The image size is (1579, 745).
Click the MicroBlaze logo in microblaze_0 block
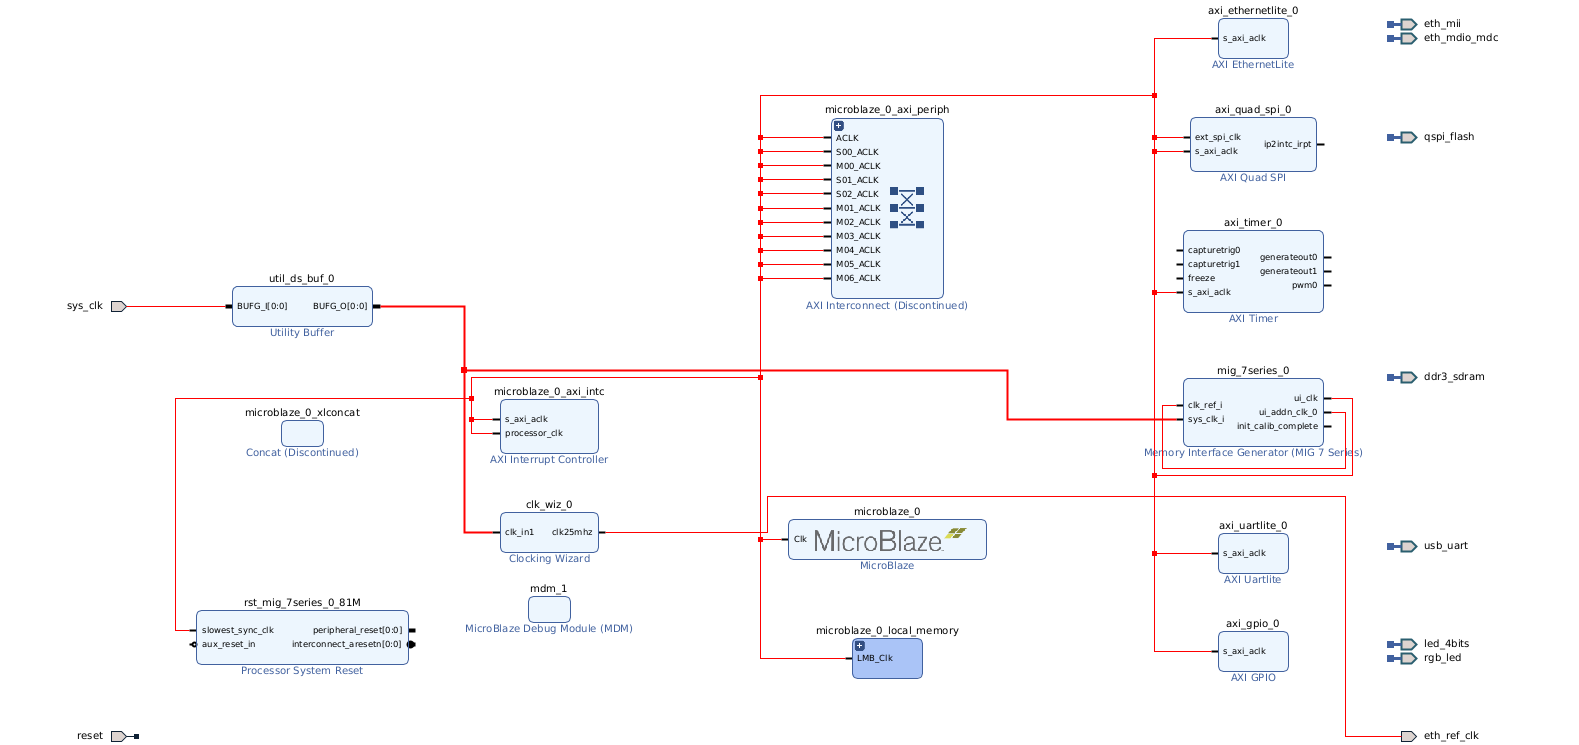click(x=890, y=540)
